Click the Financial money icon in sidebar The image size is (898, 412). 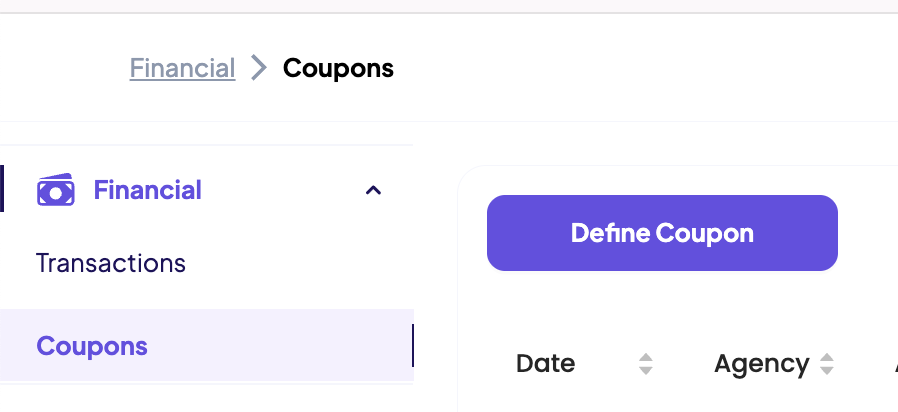pos(55,189)
